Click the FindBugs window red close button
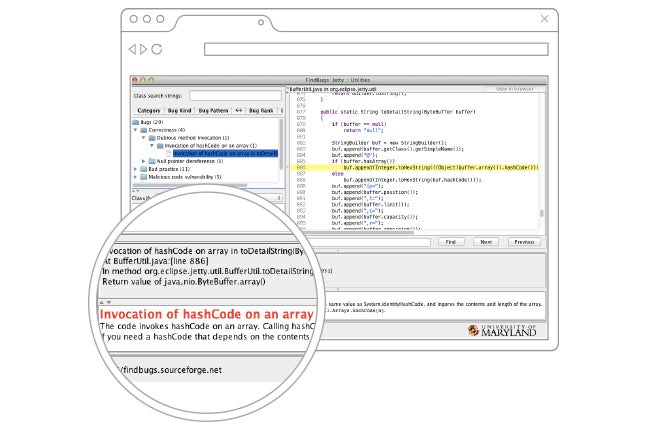Screen dimensions: 650x429 tap(135, 80)
